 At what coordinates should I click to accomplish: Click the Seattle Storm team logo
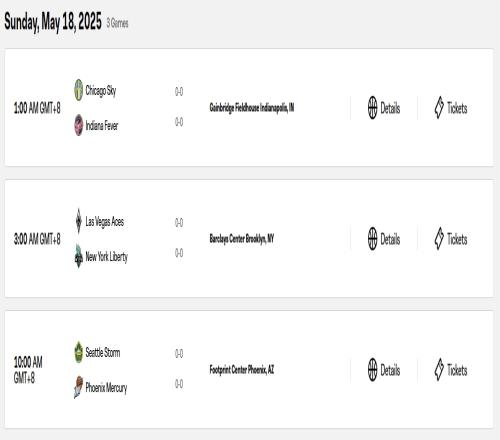click(78, 352)
